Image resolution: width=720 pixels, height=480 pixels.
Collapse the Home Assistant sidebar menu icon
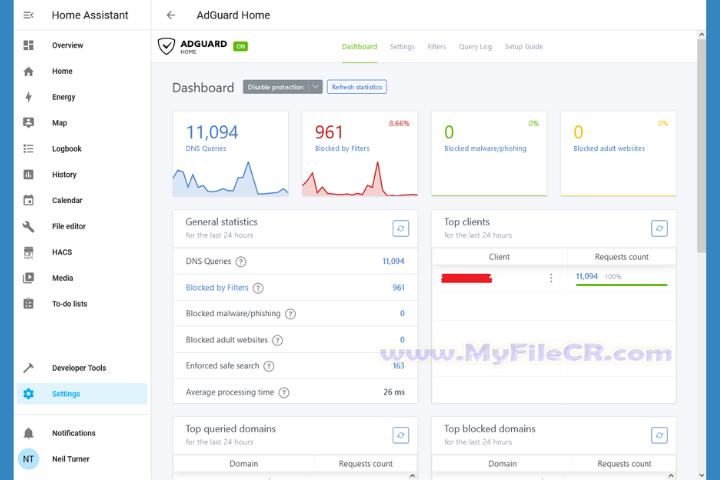28,15
